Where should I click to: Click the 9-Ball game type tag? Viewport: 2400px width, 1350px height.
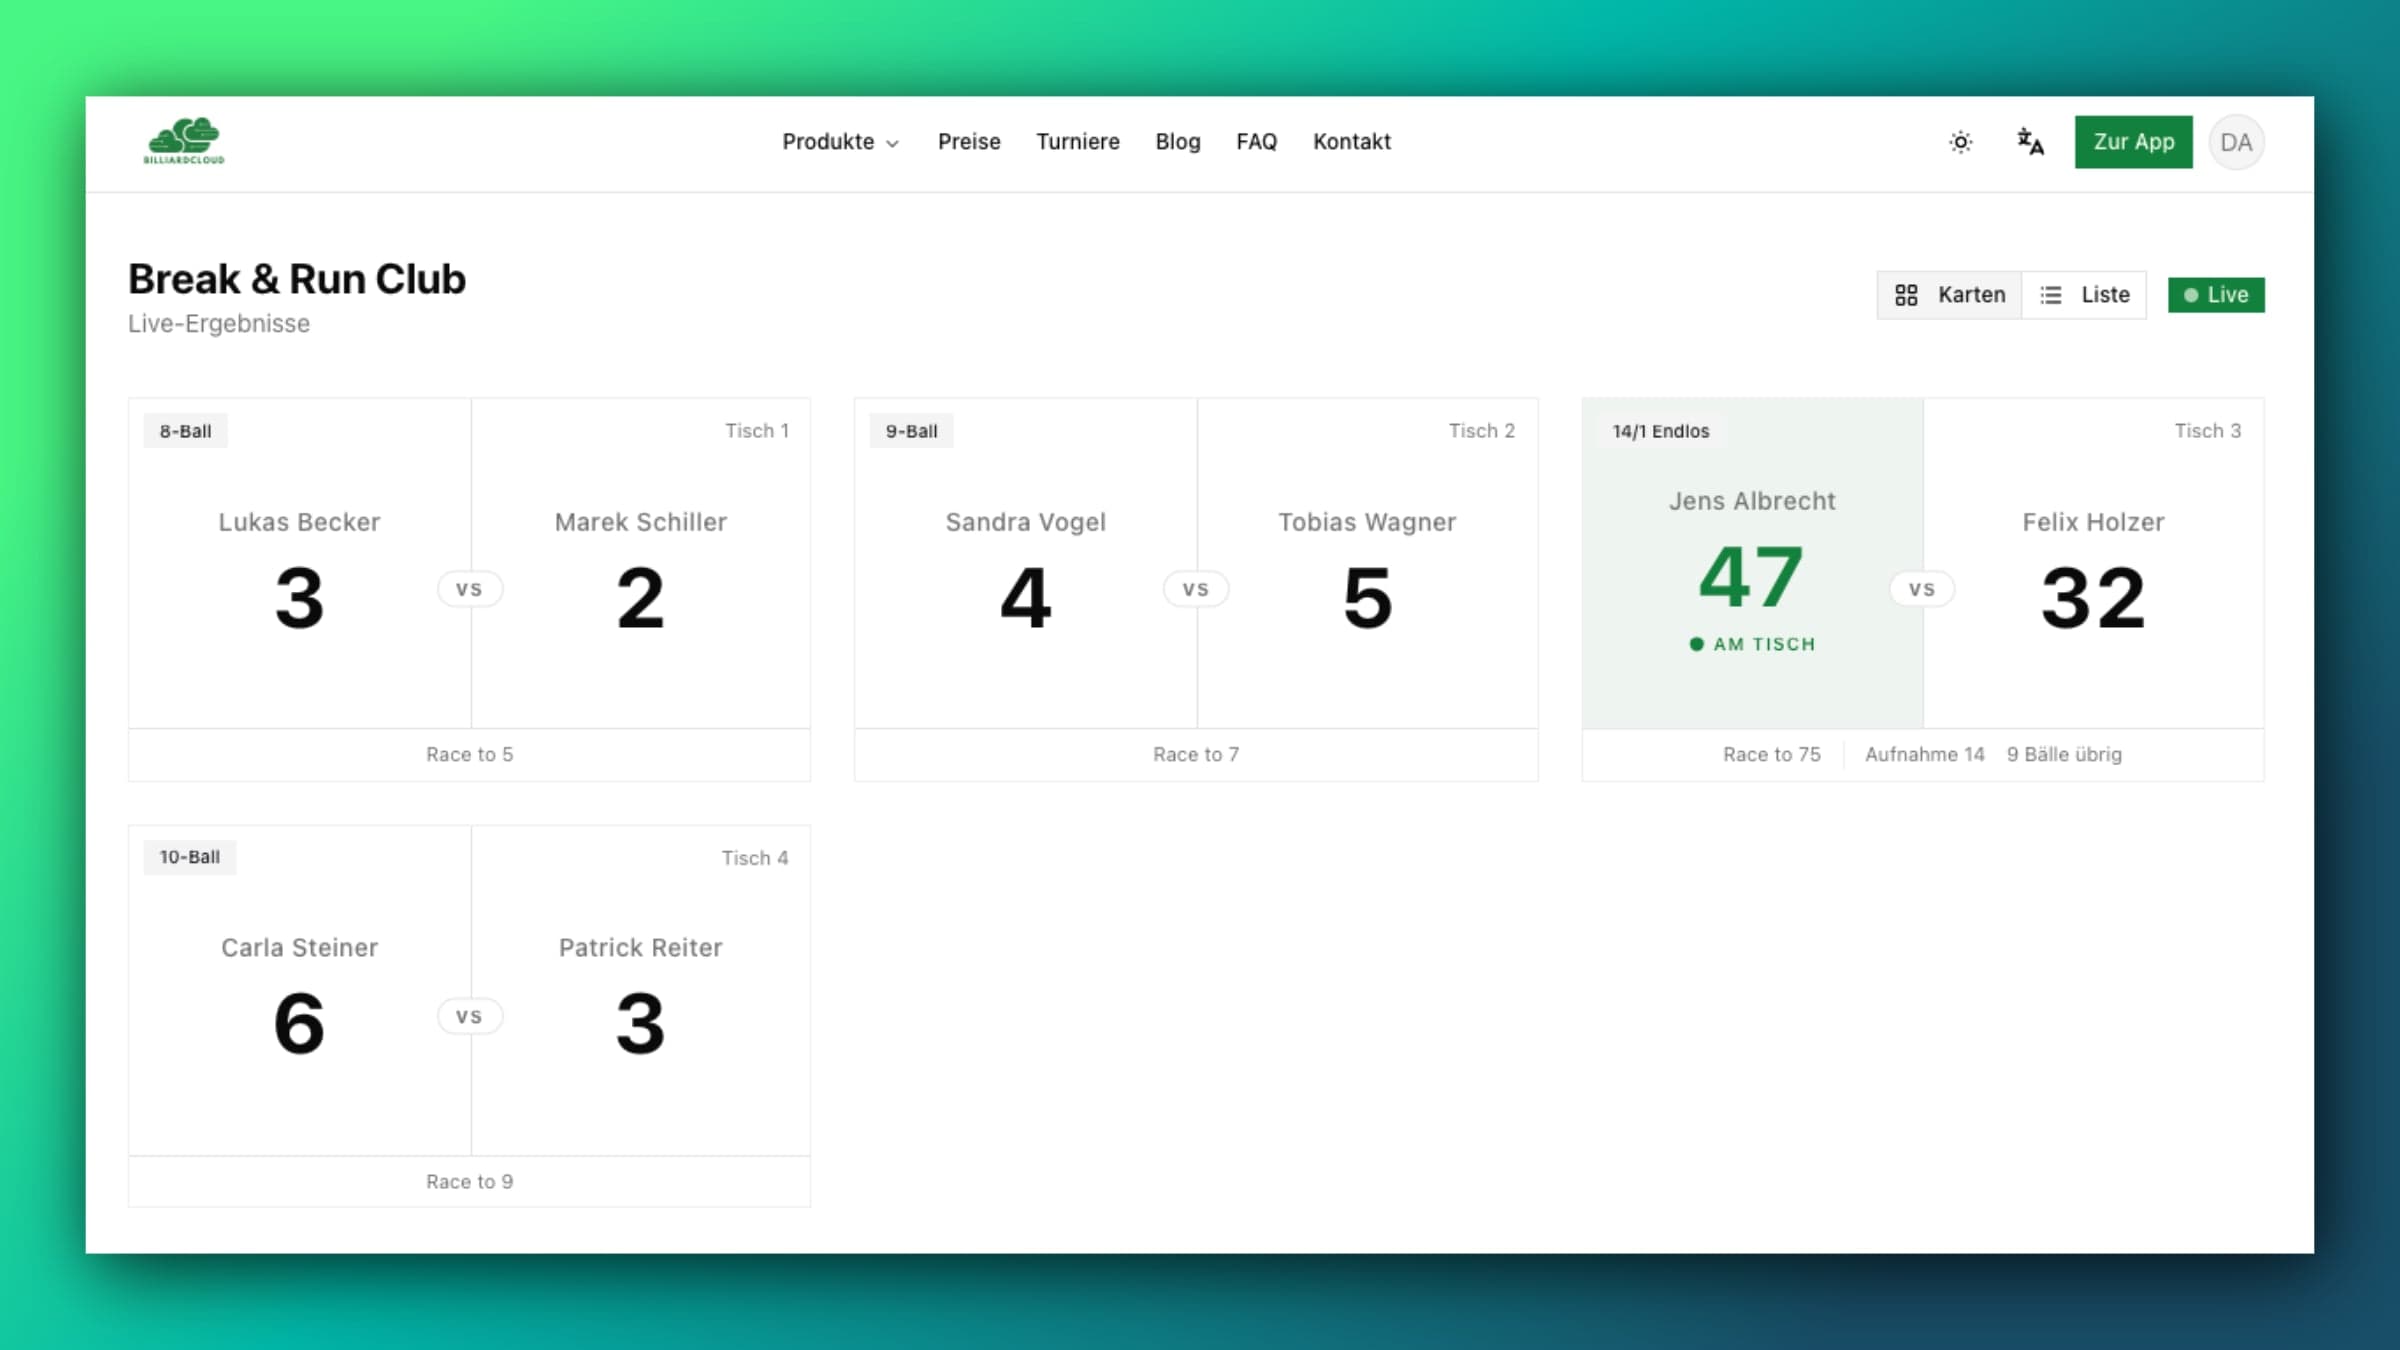click(911, 431)
